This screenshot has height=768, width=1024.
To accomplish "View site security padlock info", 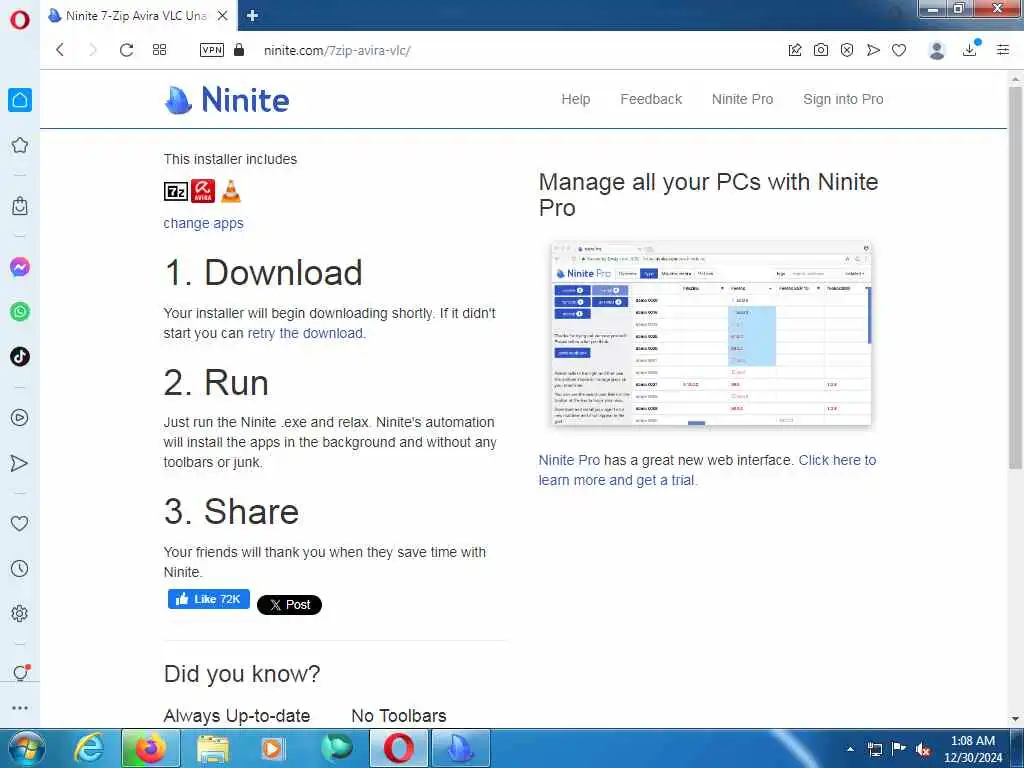I will 239,50.
